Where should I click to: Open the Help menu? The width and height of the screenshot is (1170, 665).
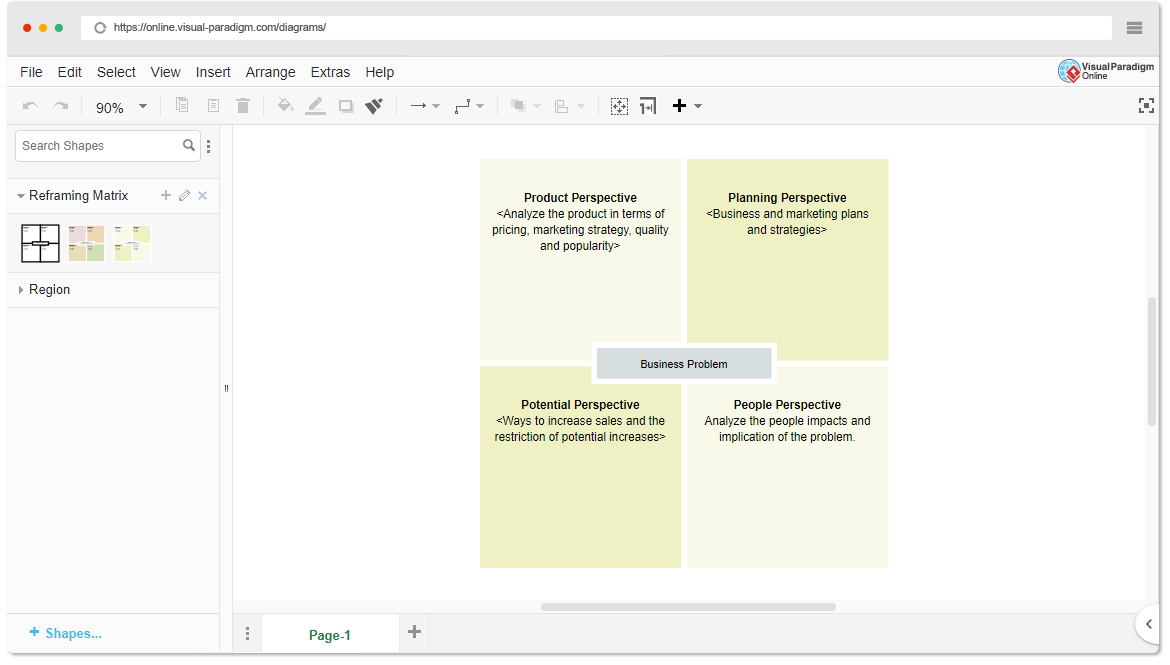click(x=380, y=72)
